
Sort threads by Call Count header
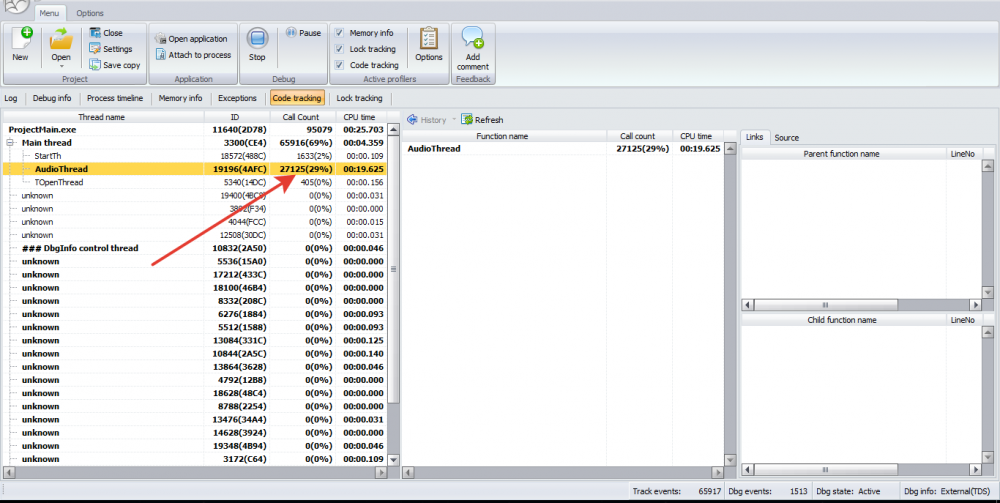point(301,117)
